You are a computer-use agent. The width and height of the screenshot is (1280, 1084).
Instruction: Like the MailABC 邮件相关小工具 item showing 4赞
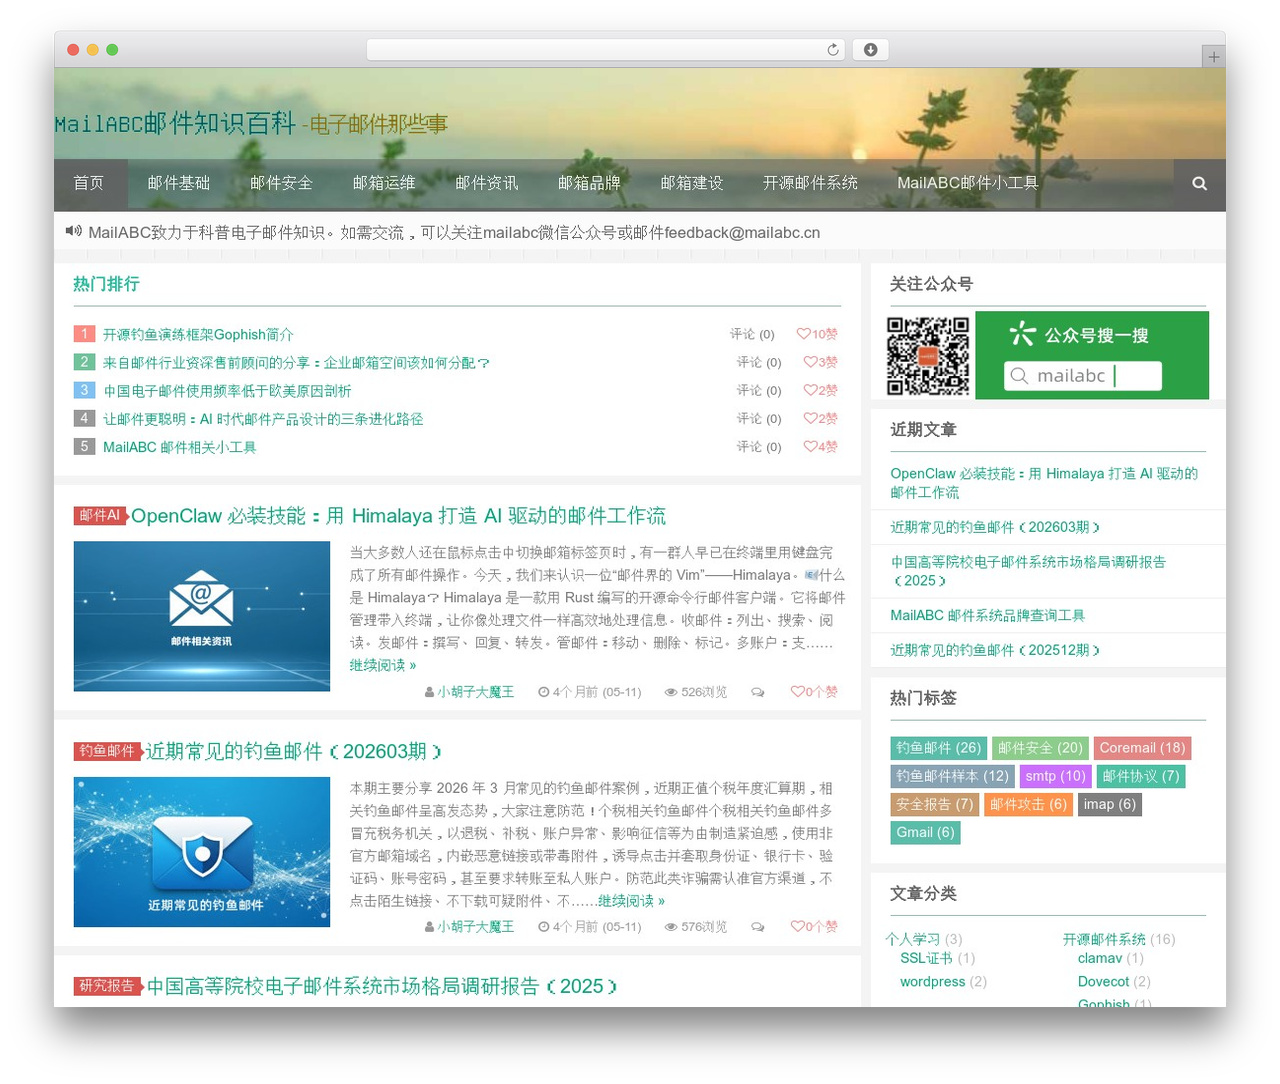point(821,447)
